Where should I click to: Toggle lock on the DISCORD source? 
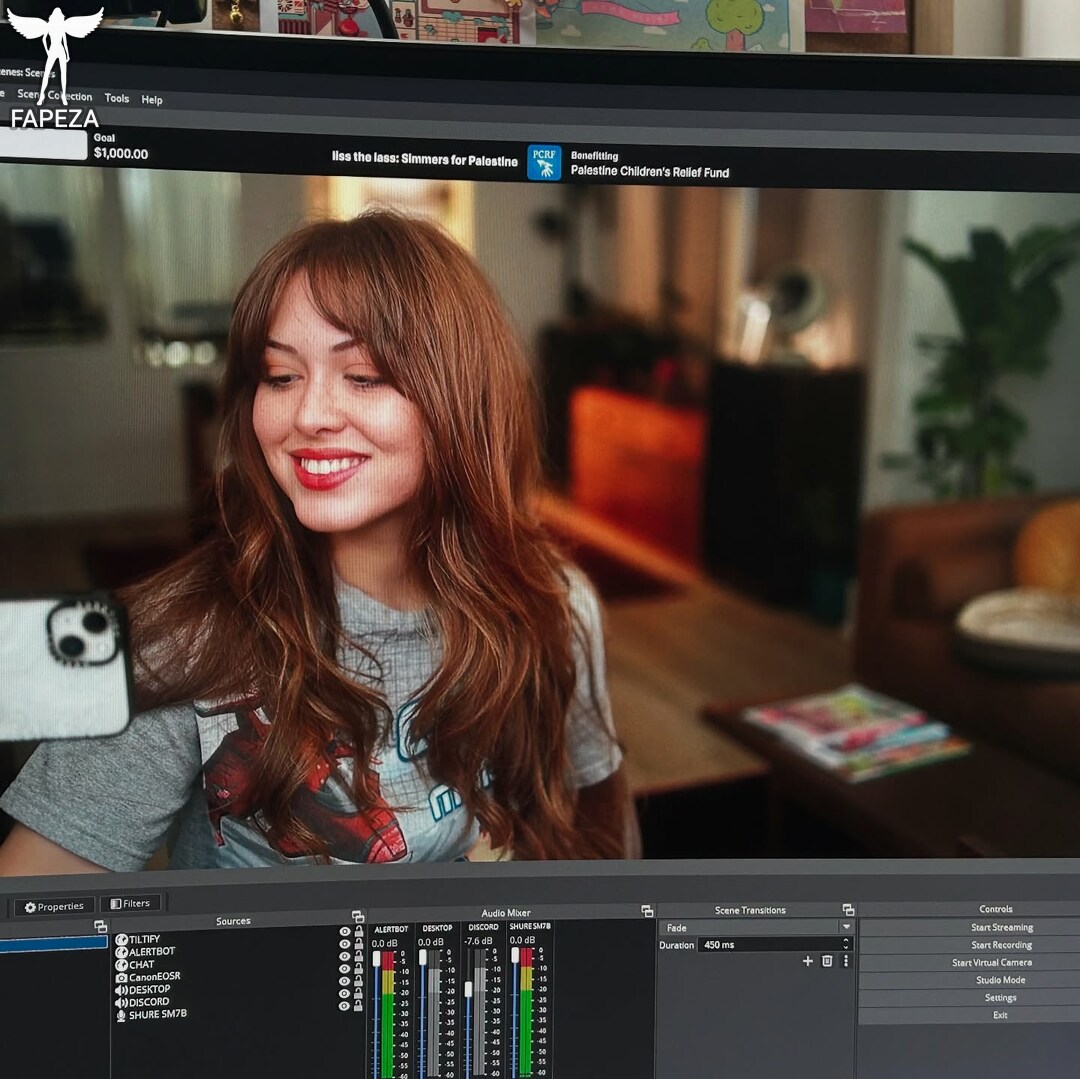pos(358,994)
